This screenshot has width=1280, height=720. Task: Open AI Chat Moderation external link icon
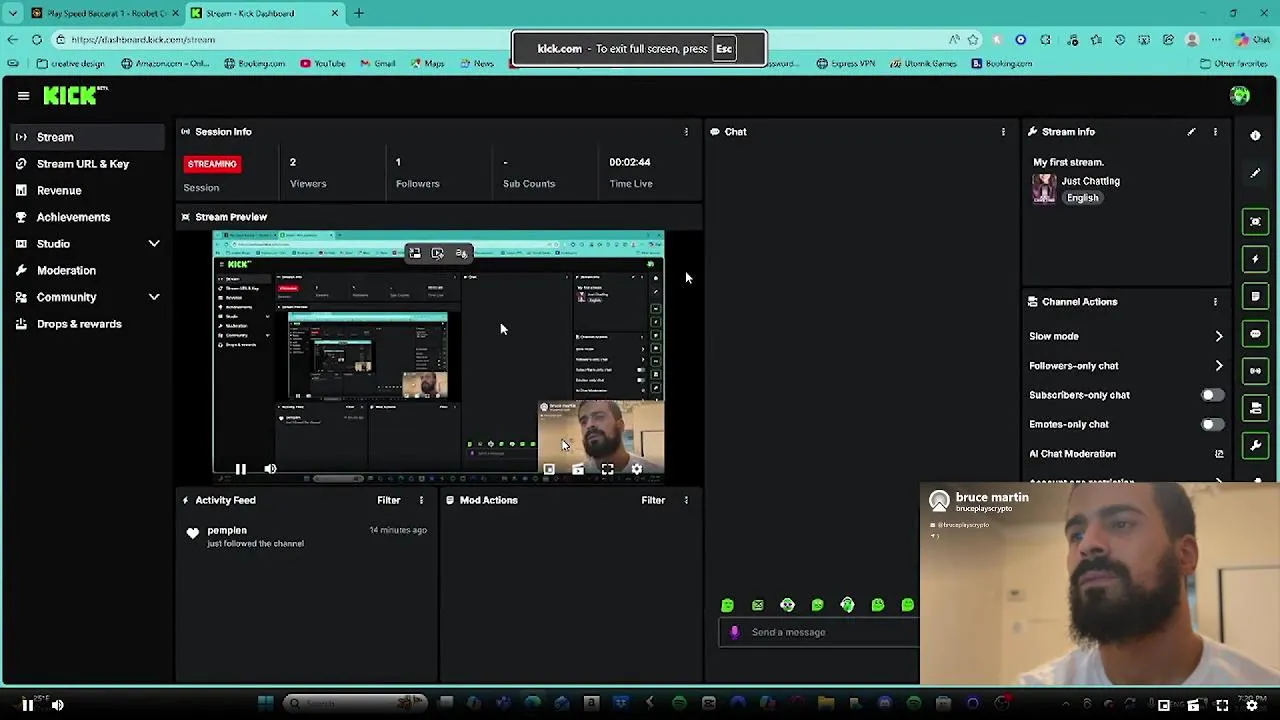pos(1219,454)
